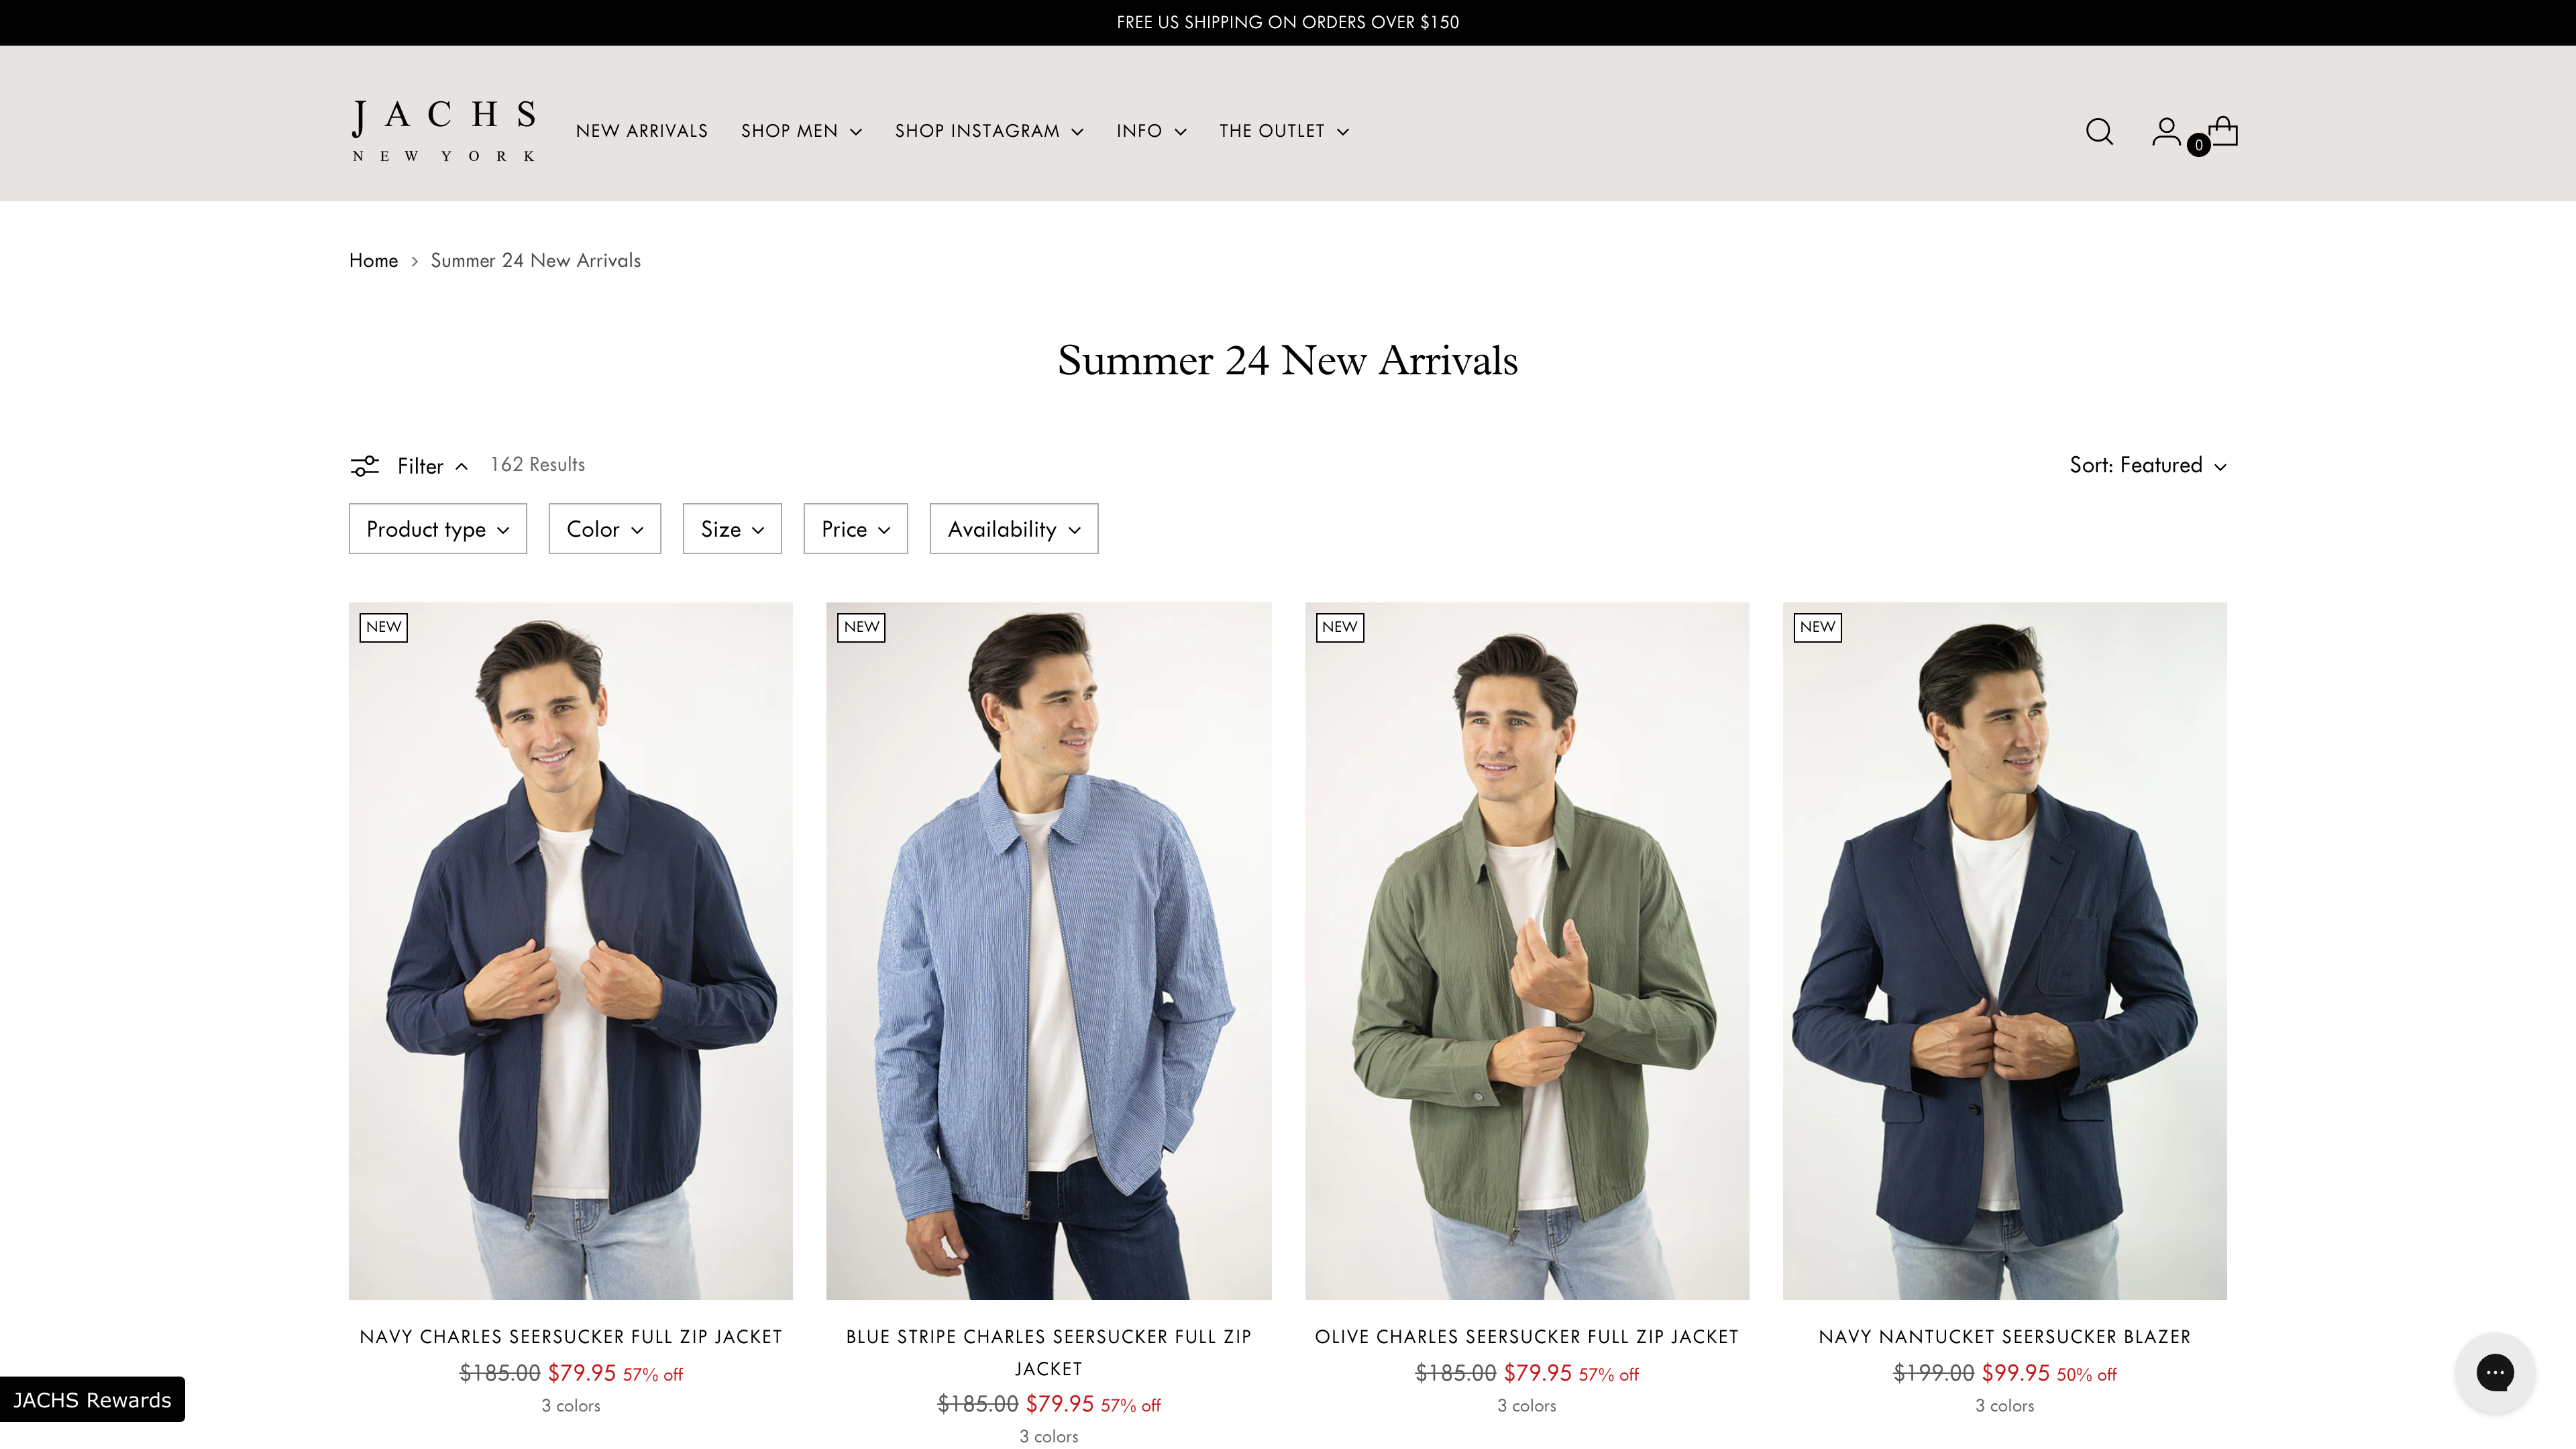
Task: Open the search icon
Action: (2099, 131)
